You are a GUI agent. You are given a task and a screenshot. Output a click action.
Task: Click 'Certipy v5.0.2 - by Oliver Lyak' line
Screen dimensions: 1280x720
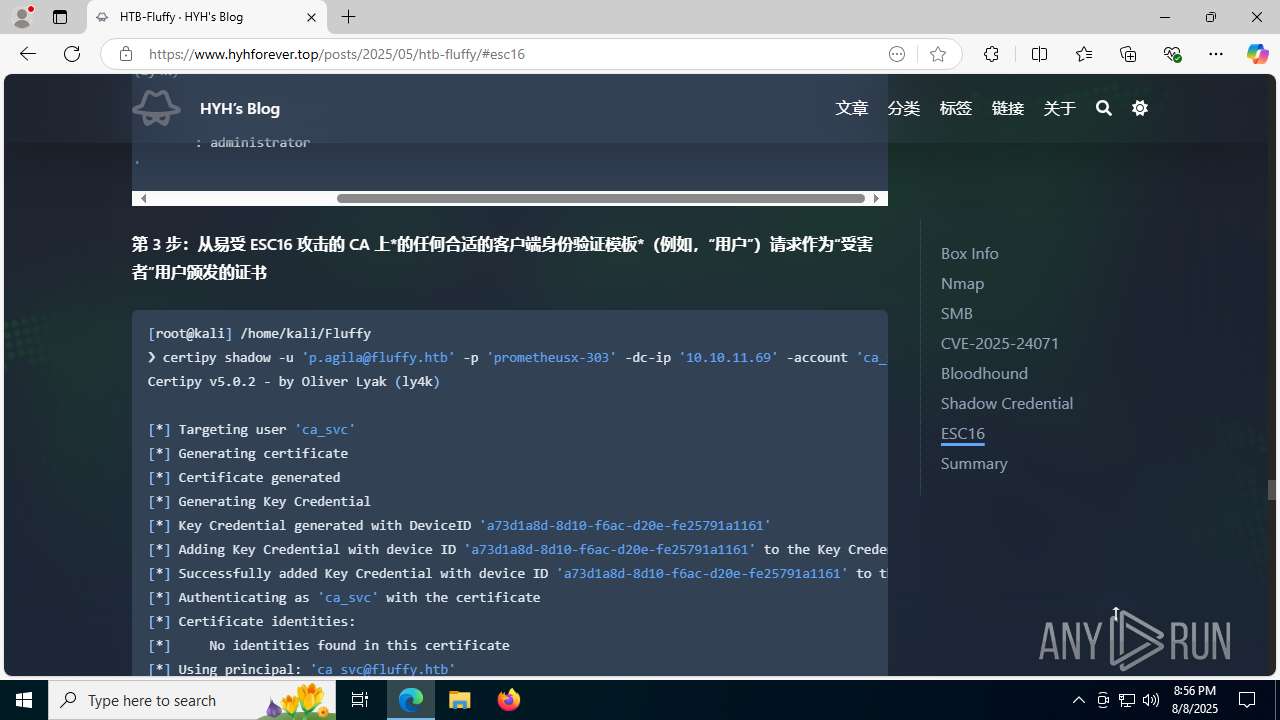click(294, 381)
